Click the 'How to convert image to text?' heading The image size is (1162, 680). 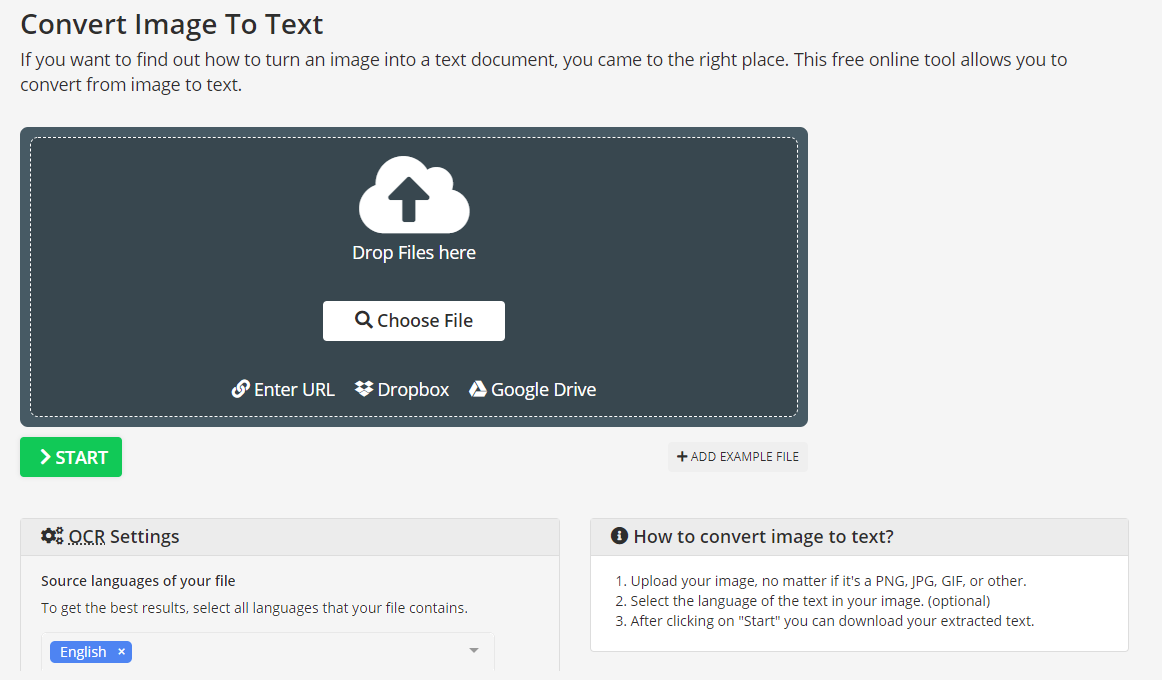point(763,536)
